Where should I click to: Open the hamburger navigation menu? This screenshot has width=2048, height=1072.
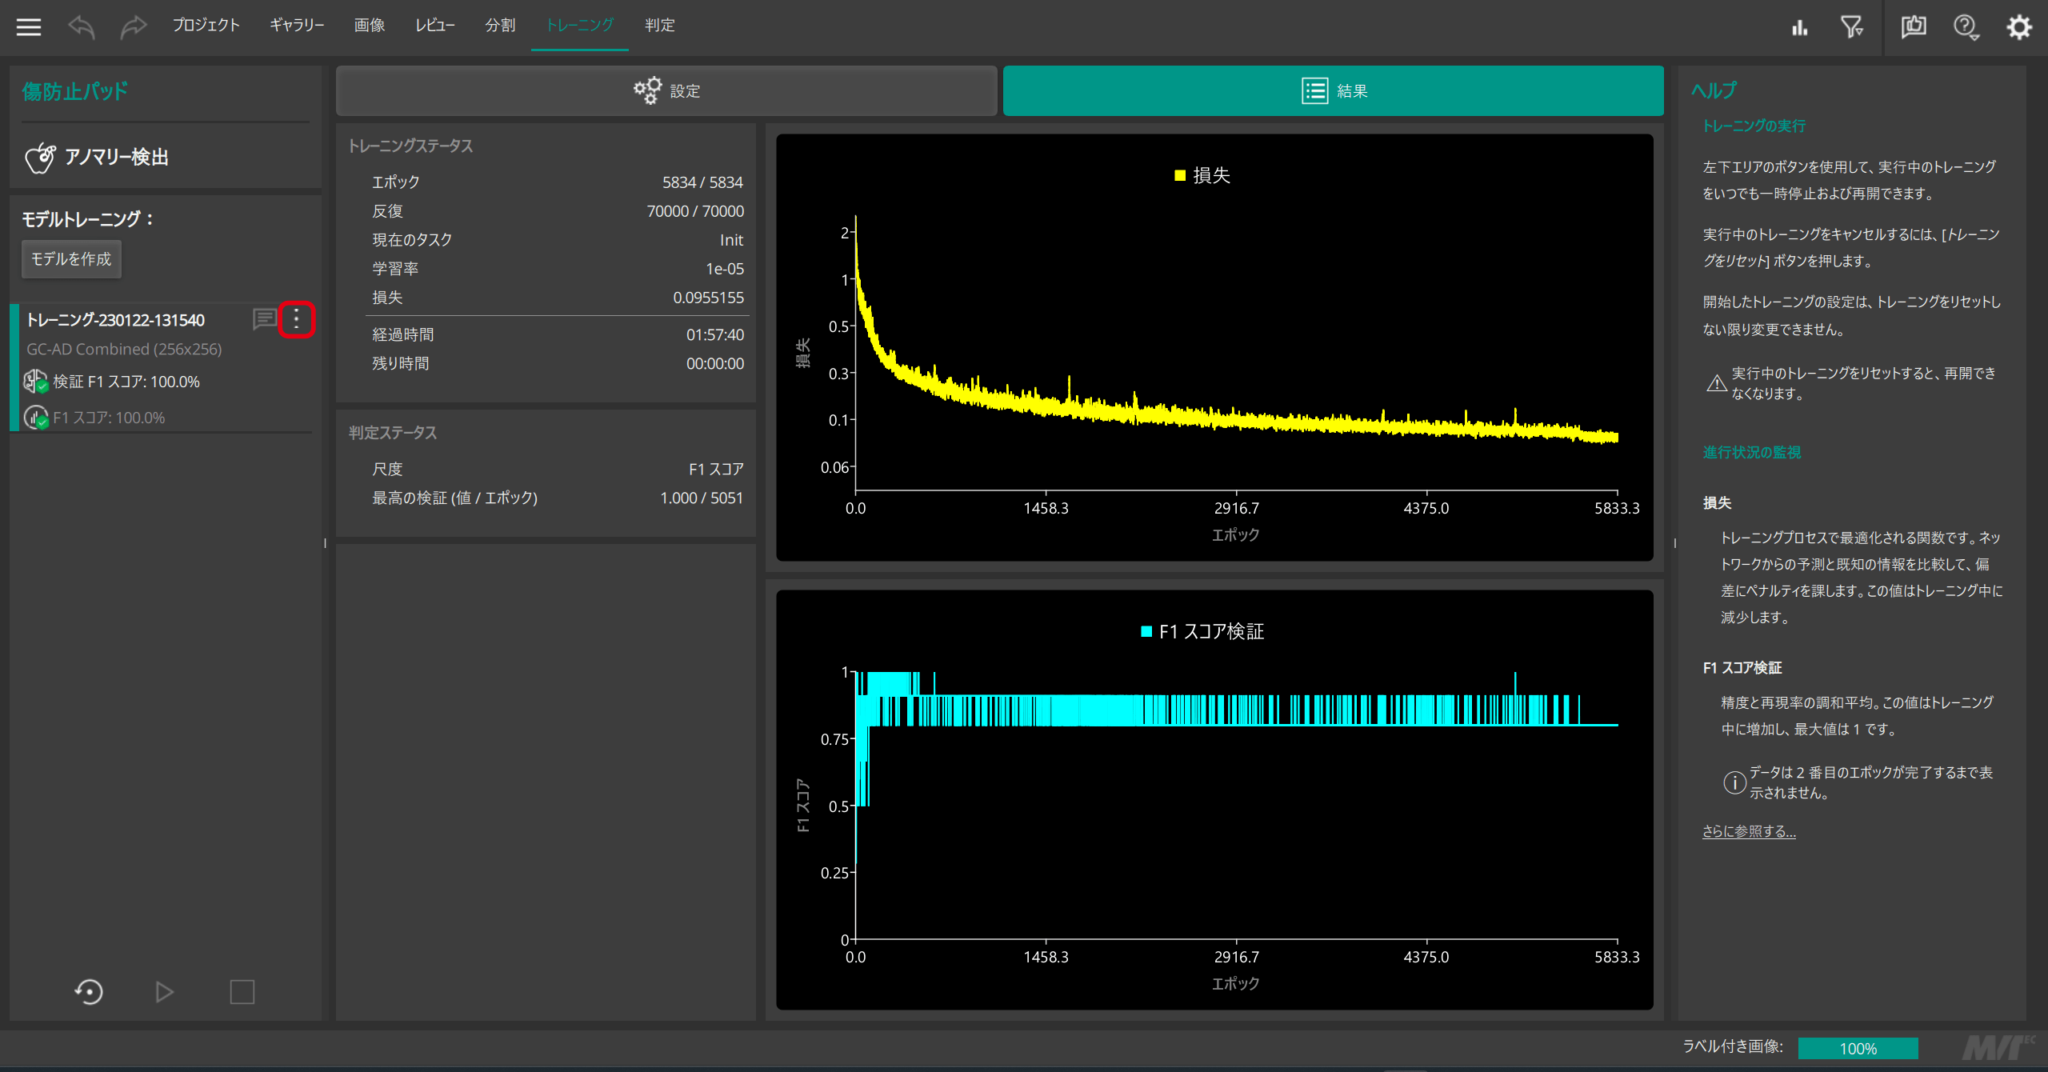27,27
